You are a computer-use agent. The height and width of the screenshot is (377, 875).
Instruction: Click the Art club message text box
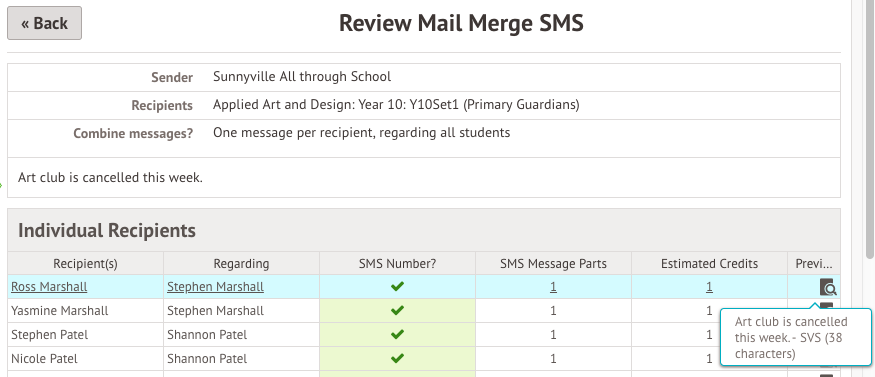[x=424, y=177]
